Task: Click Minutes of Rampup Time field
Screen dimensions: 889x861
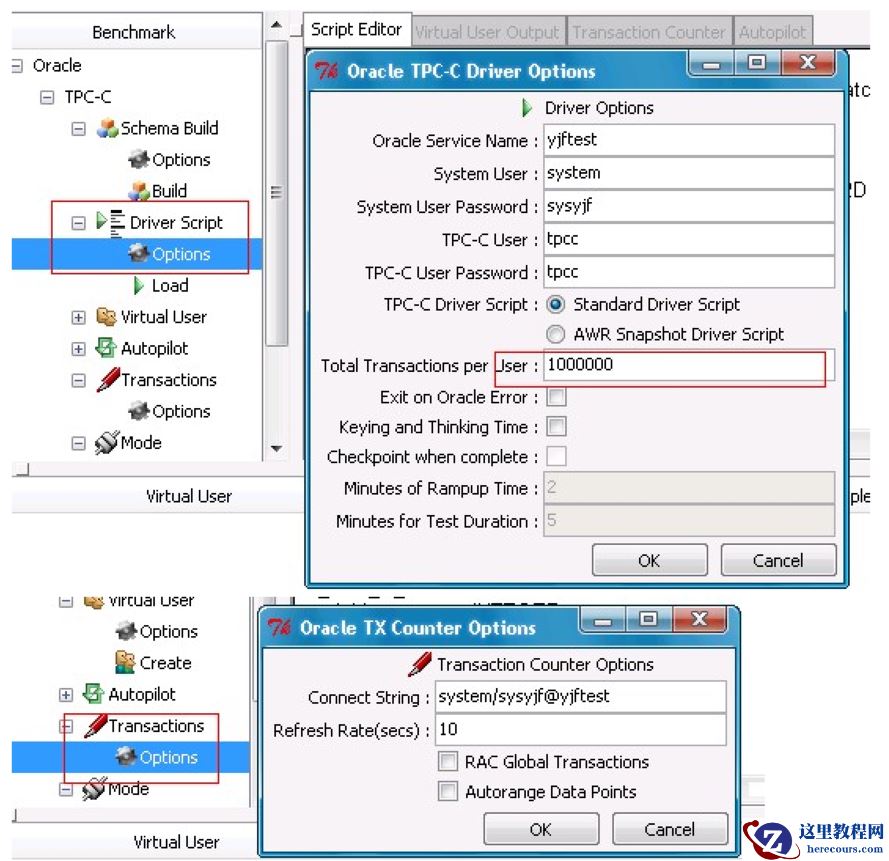Action: (x=689, y=487)
